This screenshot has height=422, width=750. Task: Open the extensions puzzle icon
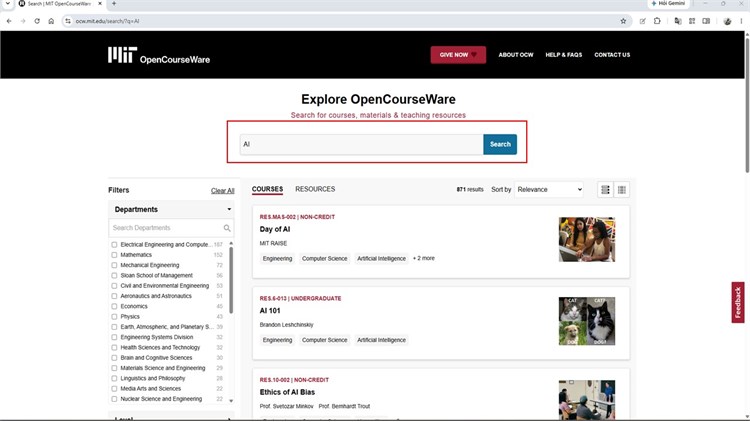[657, 21]
